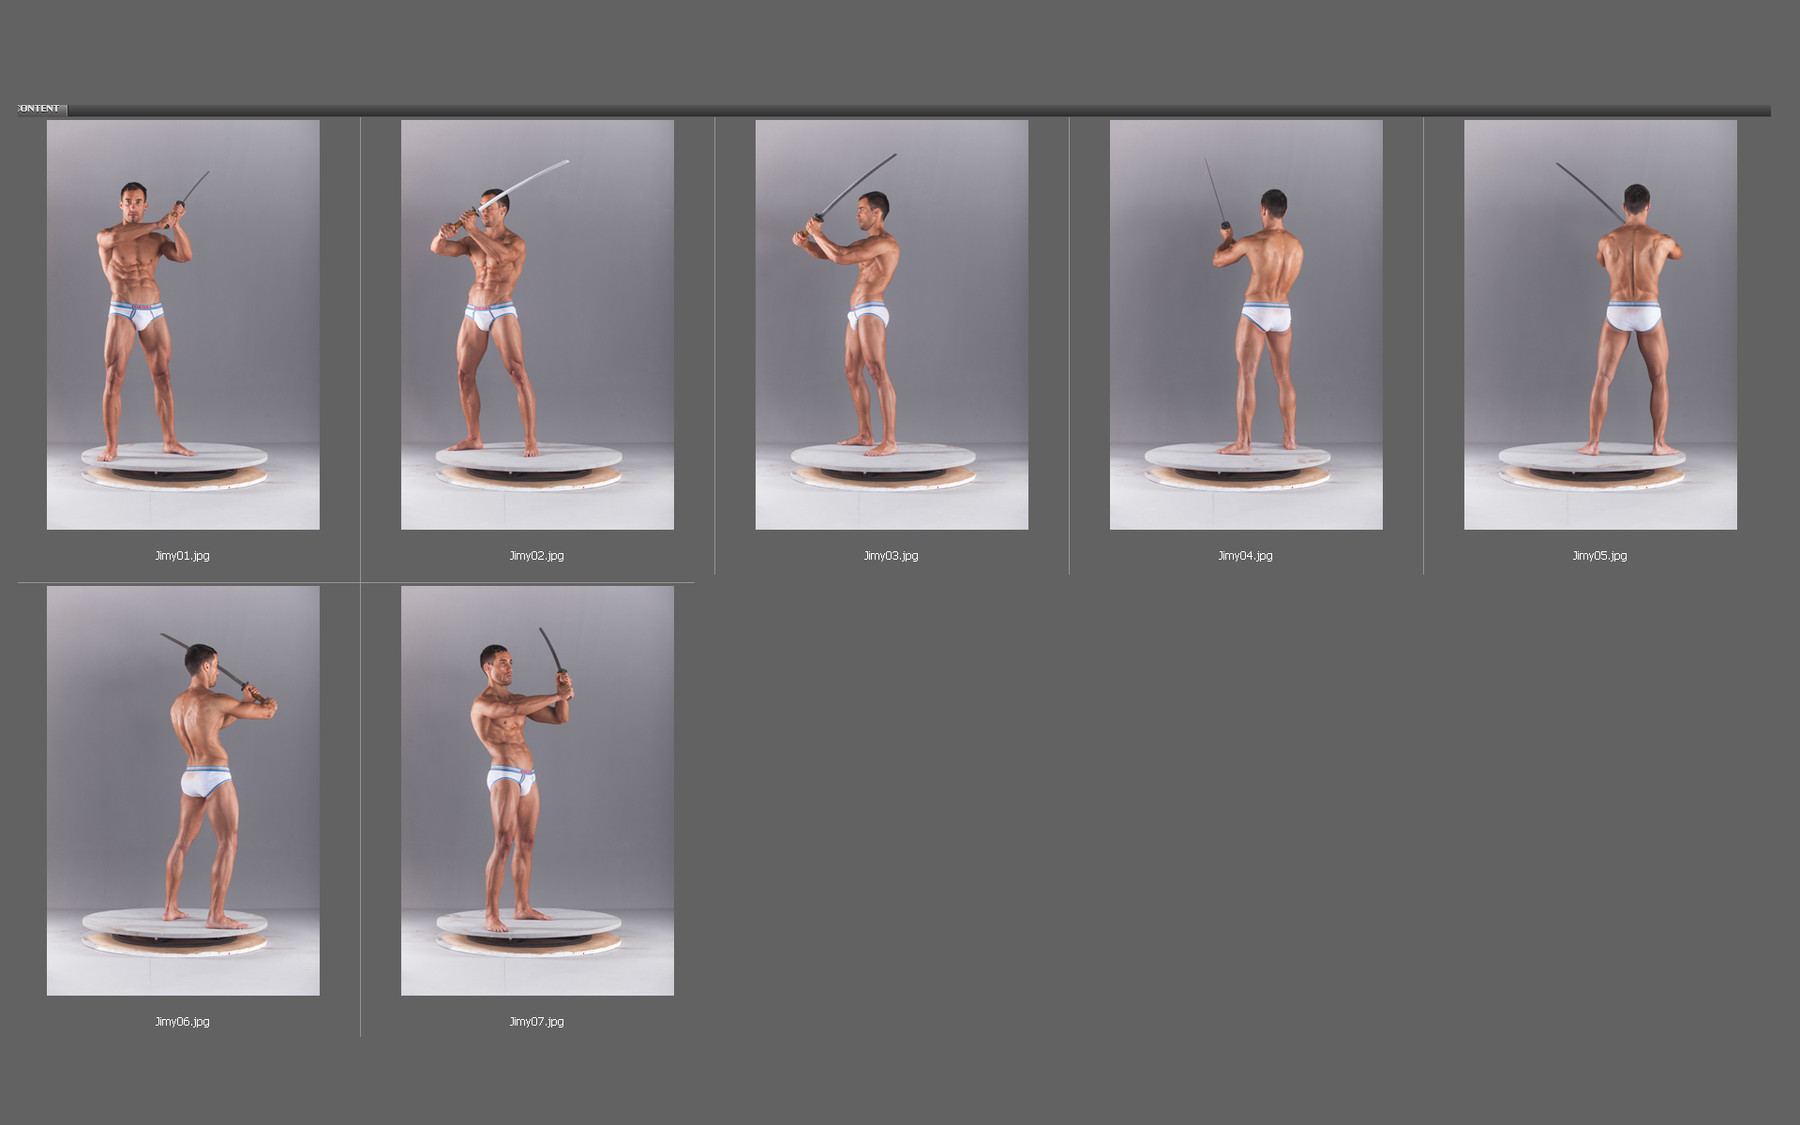Click the divider between Jimy01 and Jimy02 columns

tap(361, 340)
